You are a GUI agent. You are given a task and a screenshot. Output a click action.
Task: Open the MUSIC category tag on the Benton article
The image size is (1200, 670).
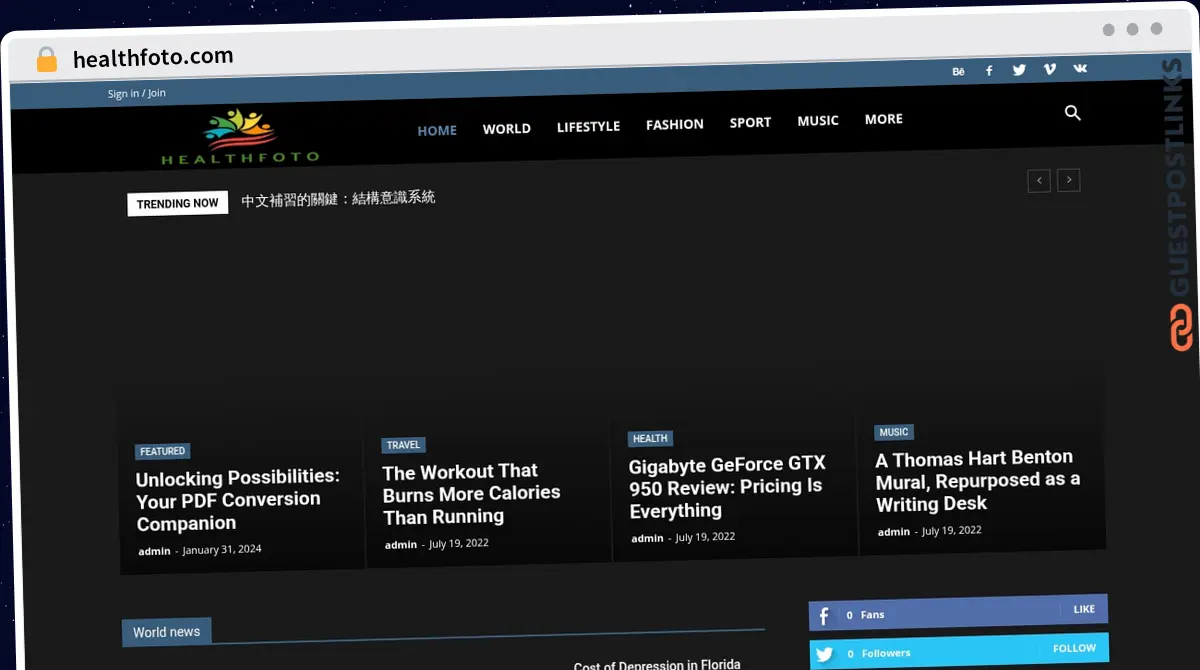coord(894,432)
